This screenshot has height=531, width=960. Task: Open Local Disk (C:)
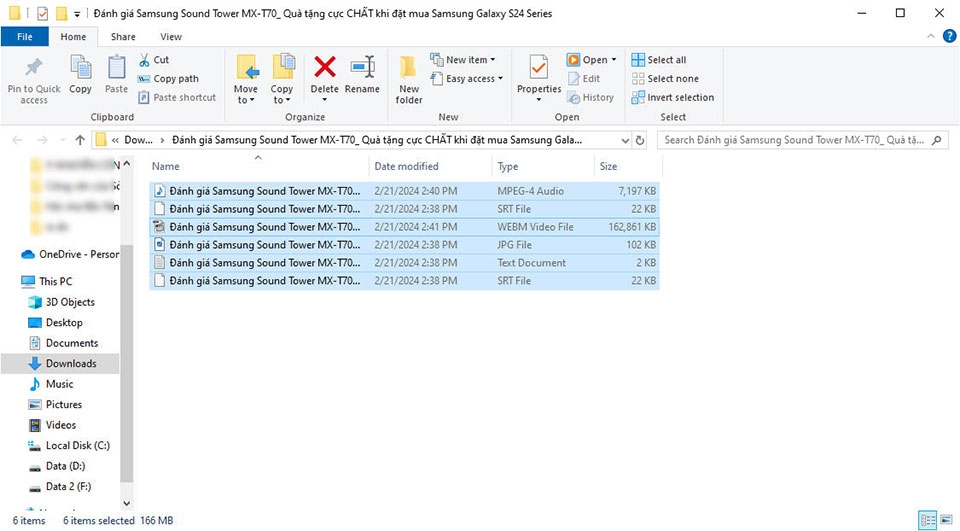click(x=69, y=445)
